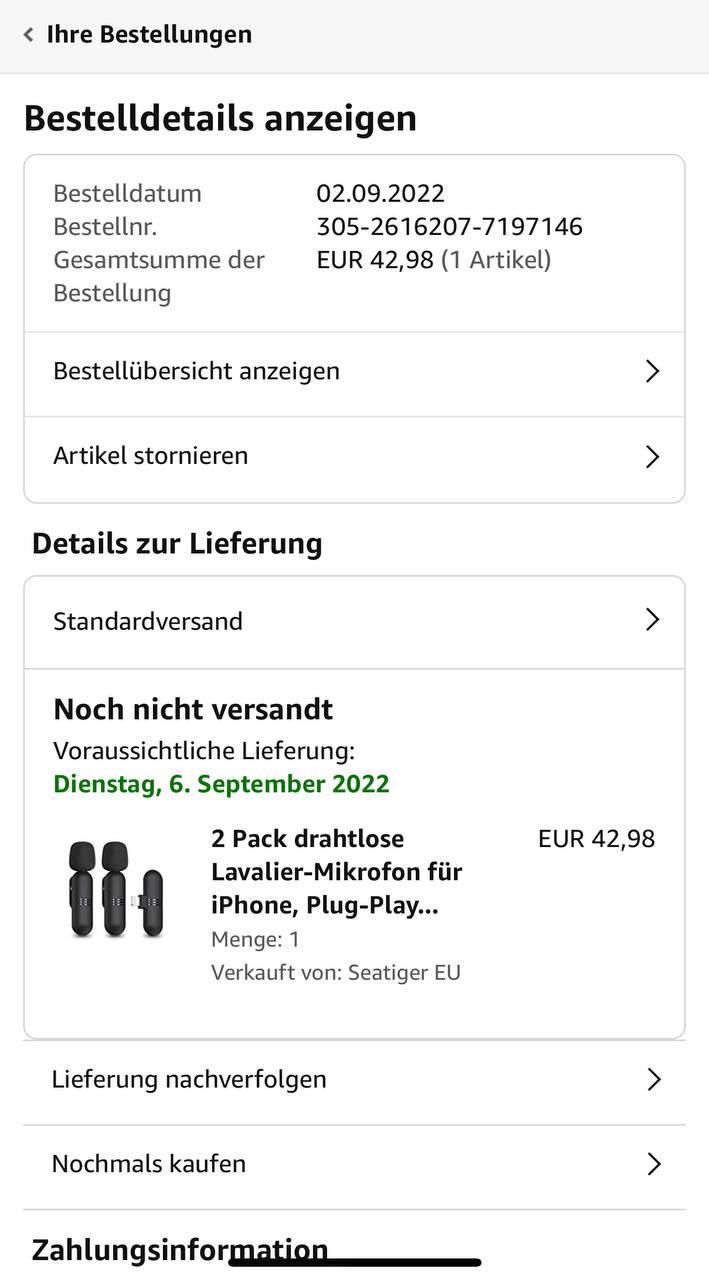The width and height of the screenshot is (709, 1280).
Task: Tap the seller name Seatiger EU
Action: coord(404,972)
